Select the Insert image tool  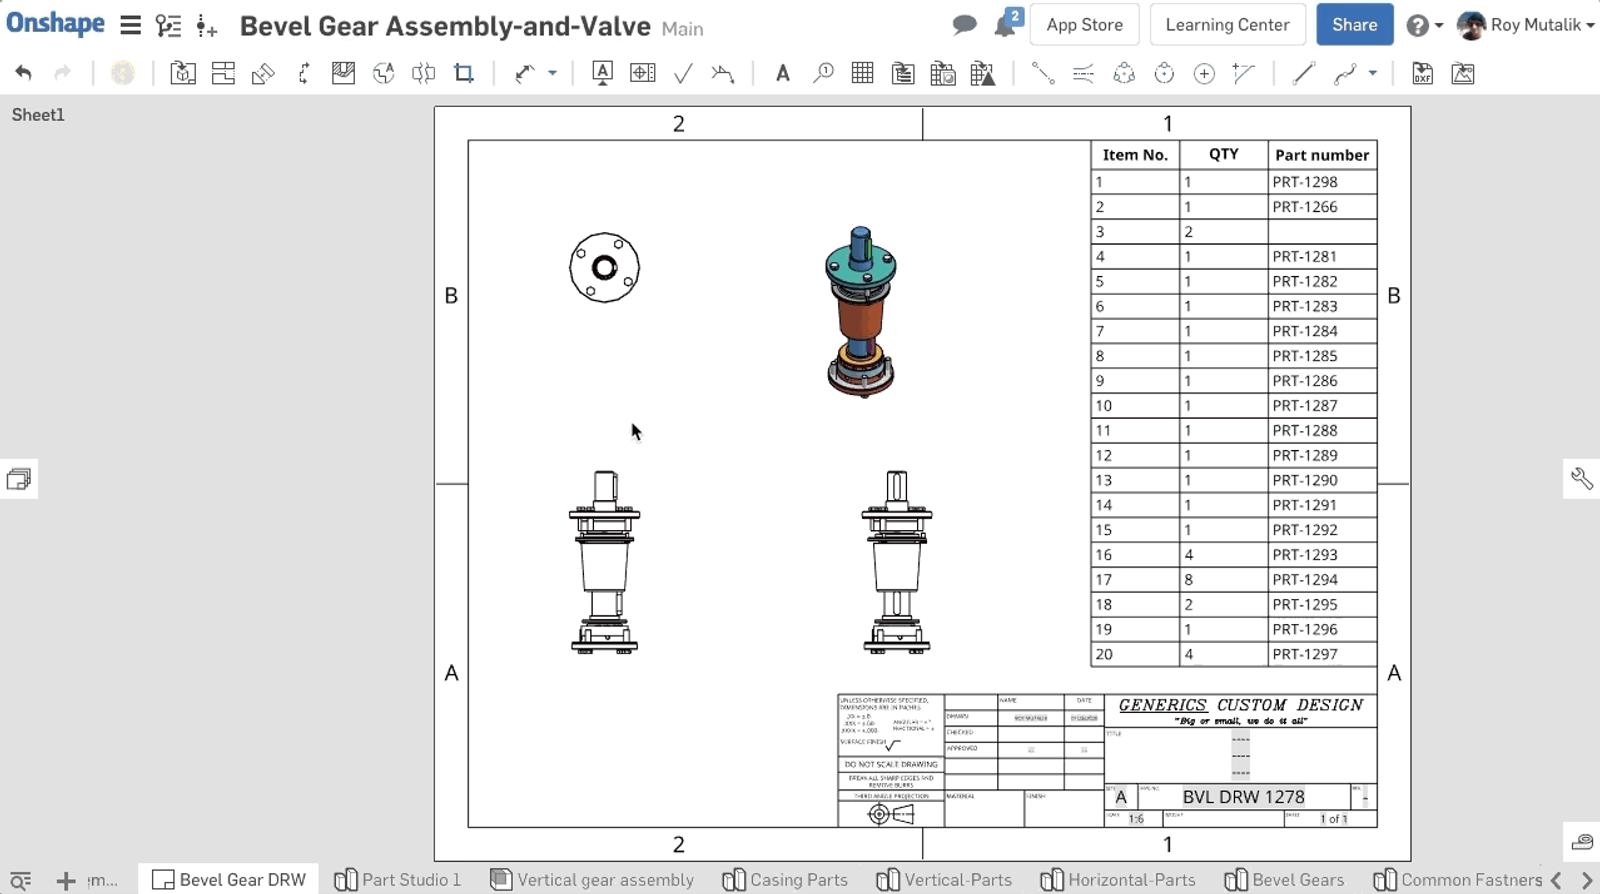tap(1462, 73)
